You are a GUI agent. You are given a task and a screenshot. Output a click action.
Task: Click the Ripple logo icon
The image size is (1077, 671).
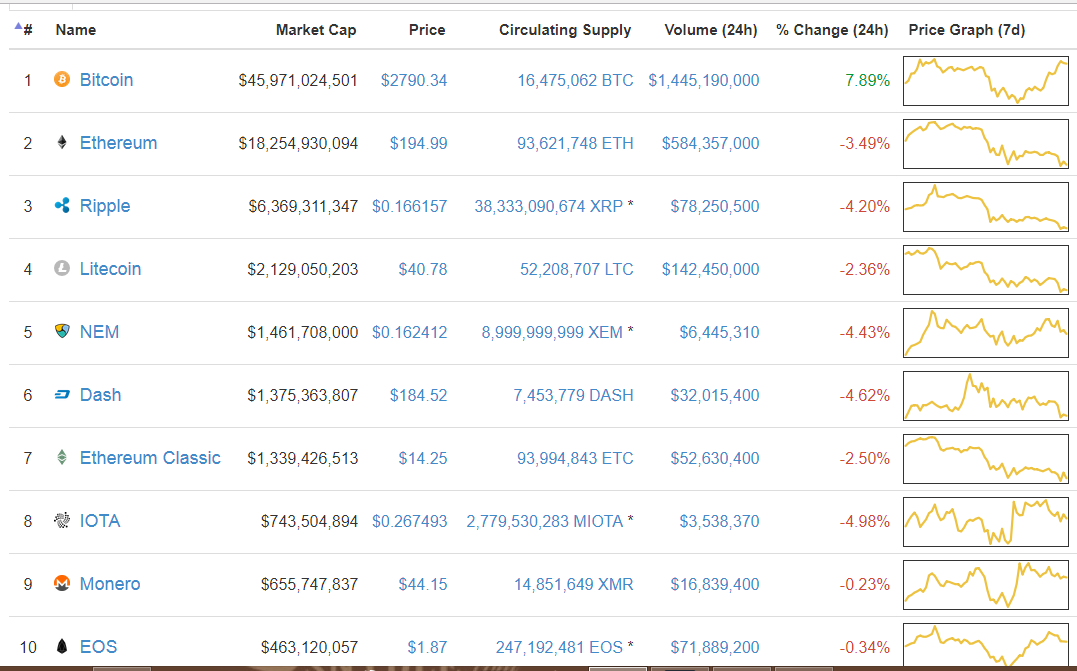(x=62, y=206)
